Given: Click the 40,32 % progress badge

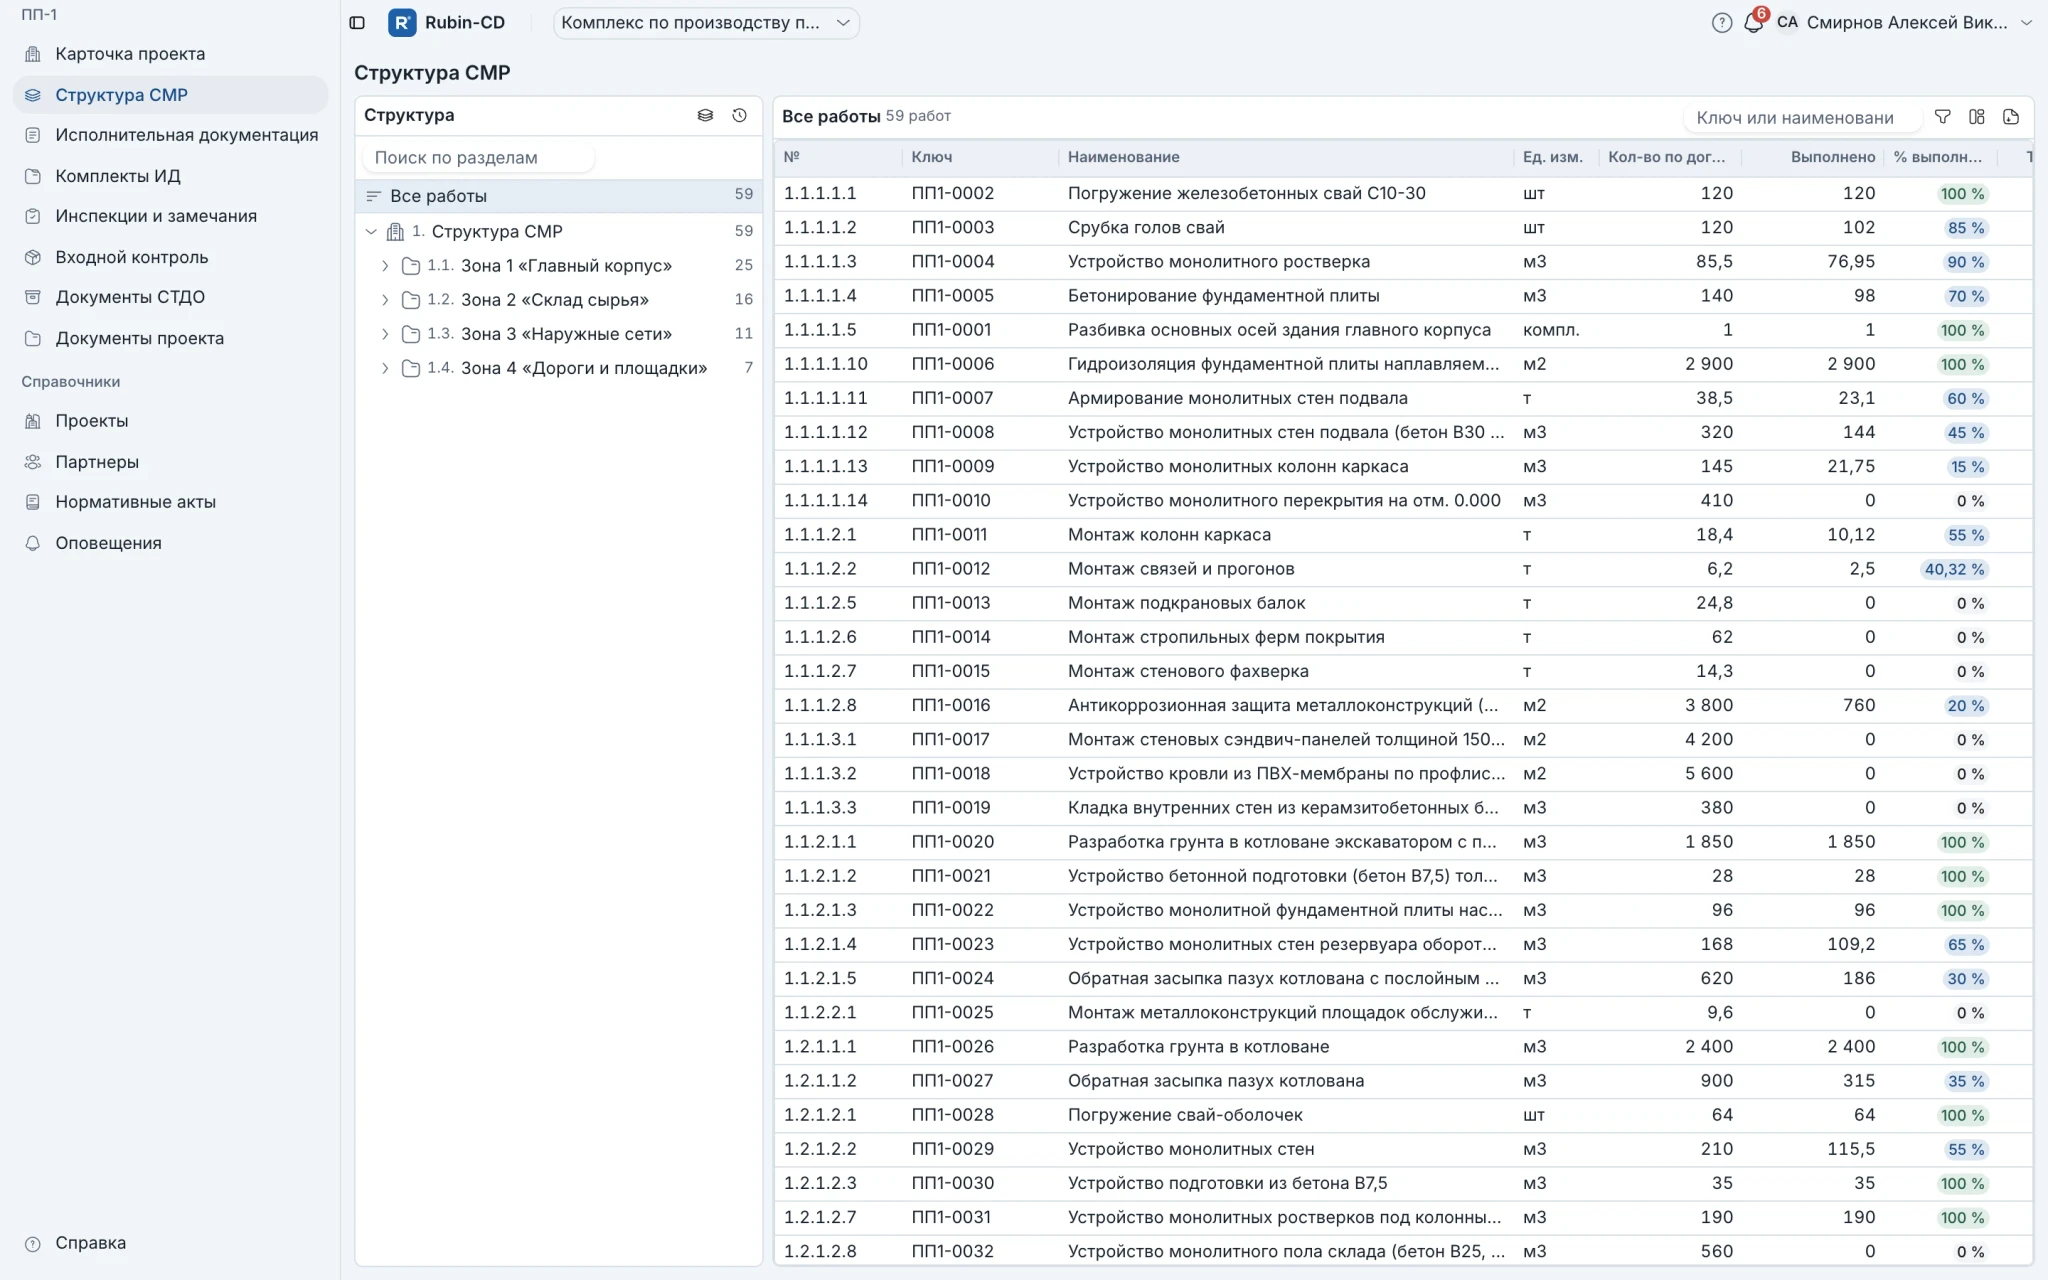Looking at the screenshot, I should (x=1954, y=569).
